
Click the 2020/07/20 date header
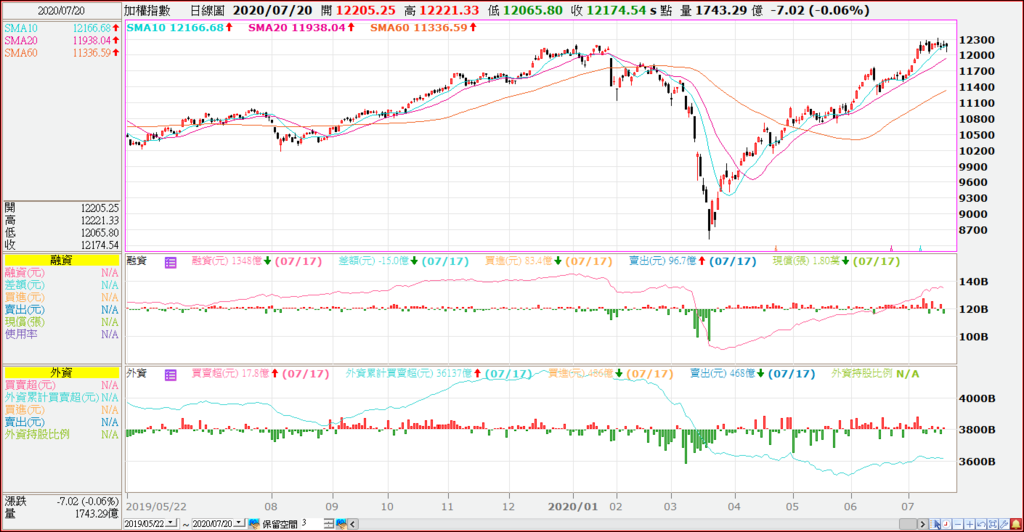(61, 11)
